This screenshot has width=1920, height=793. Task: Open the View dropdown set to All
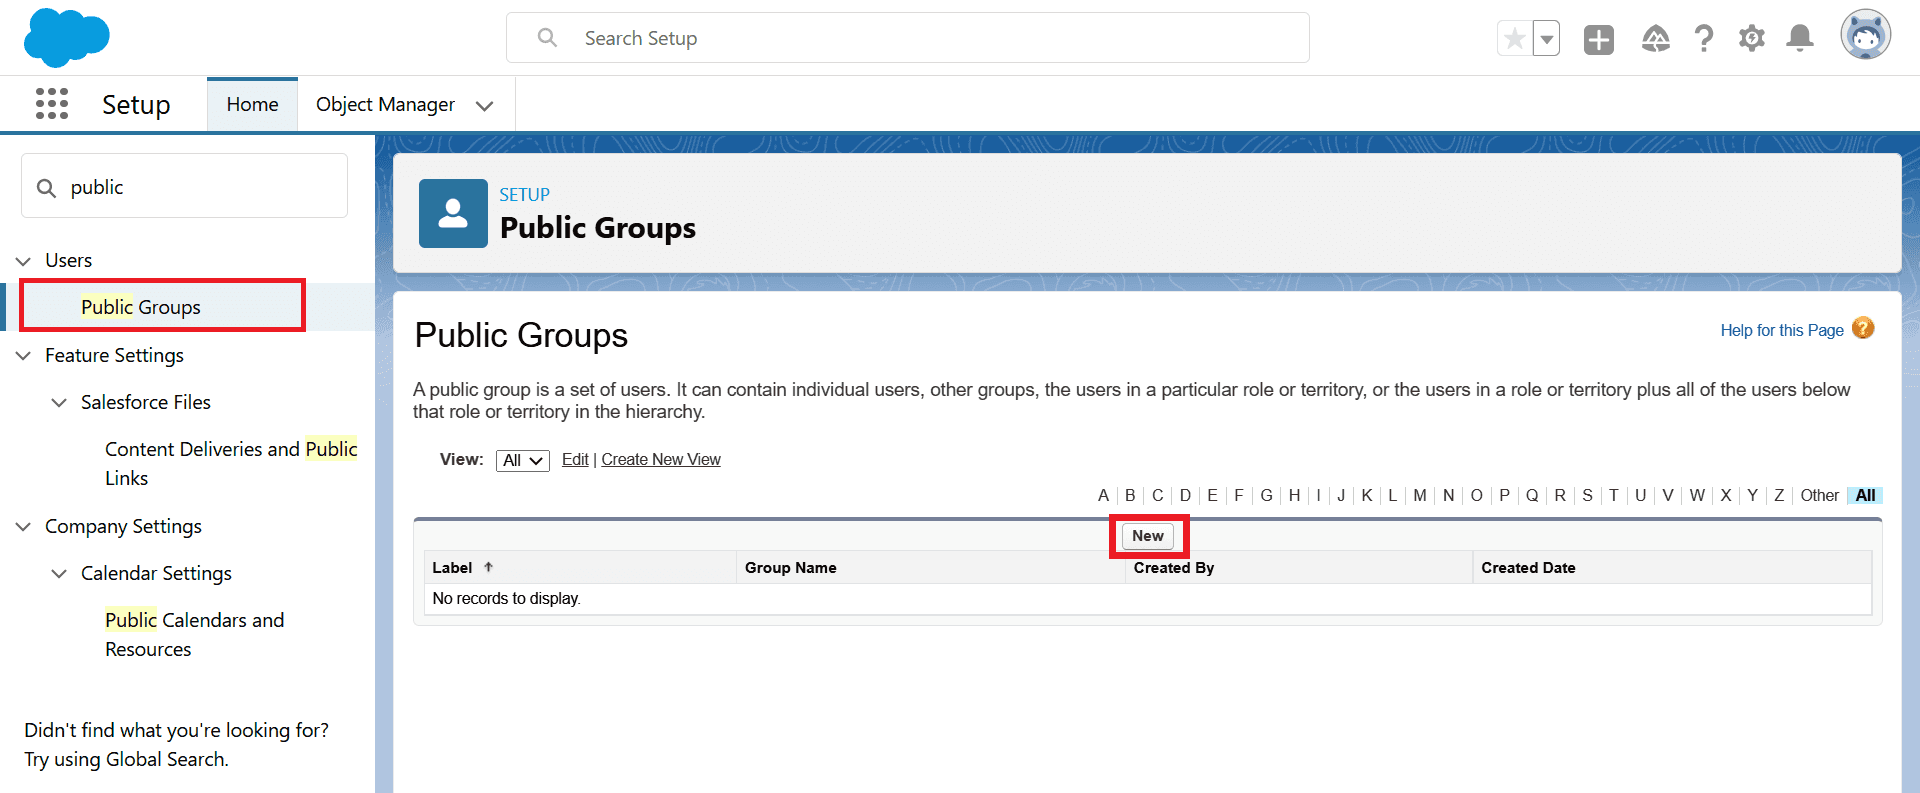point(522,460)
